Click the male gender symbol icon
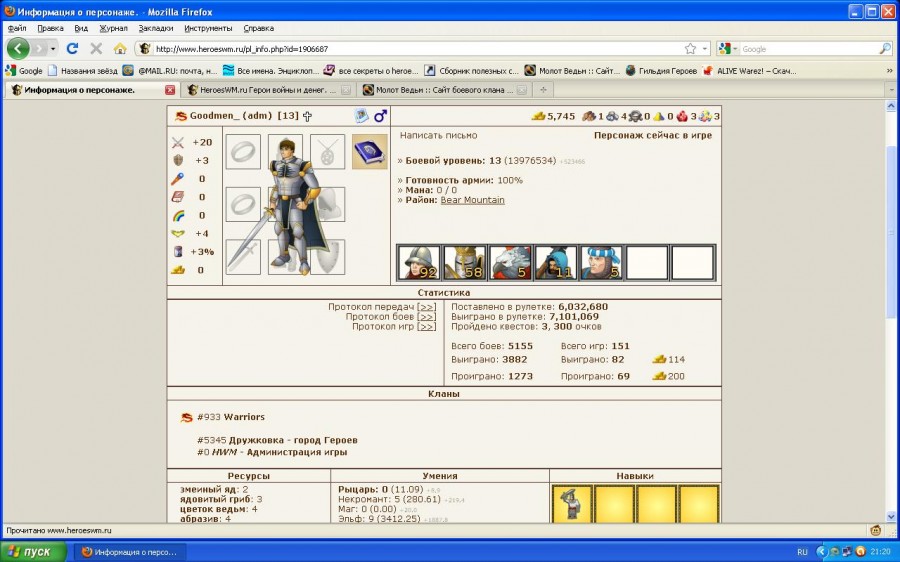This screenshot has width=900, height=562. point(380,116)
